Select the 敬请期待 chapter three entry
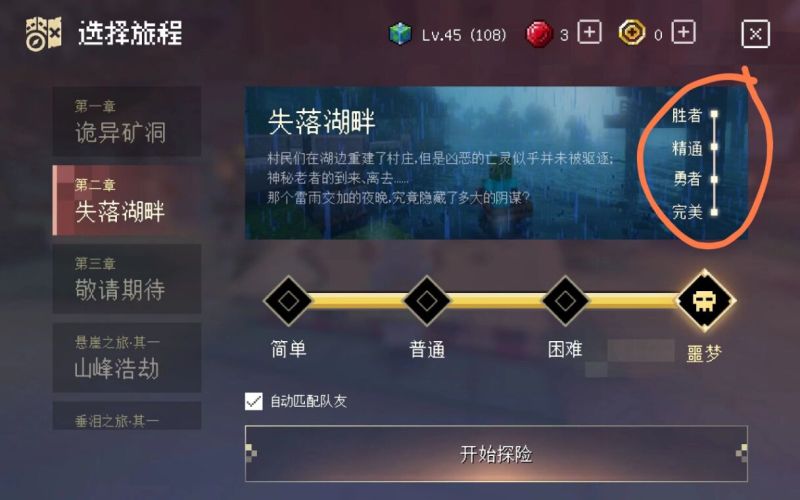Screen dimensions: 800x500 pos(127,279)
